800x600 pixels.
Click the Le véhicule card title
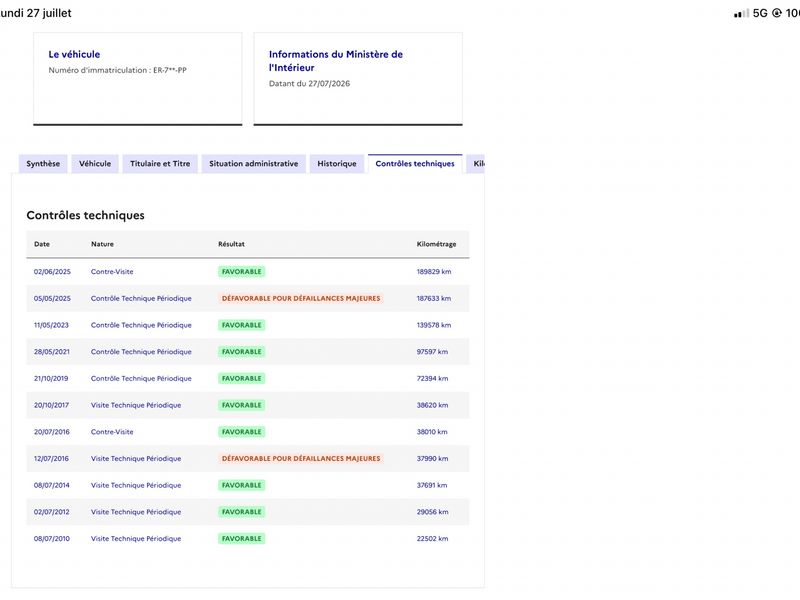74,54
